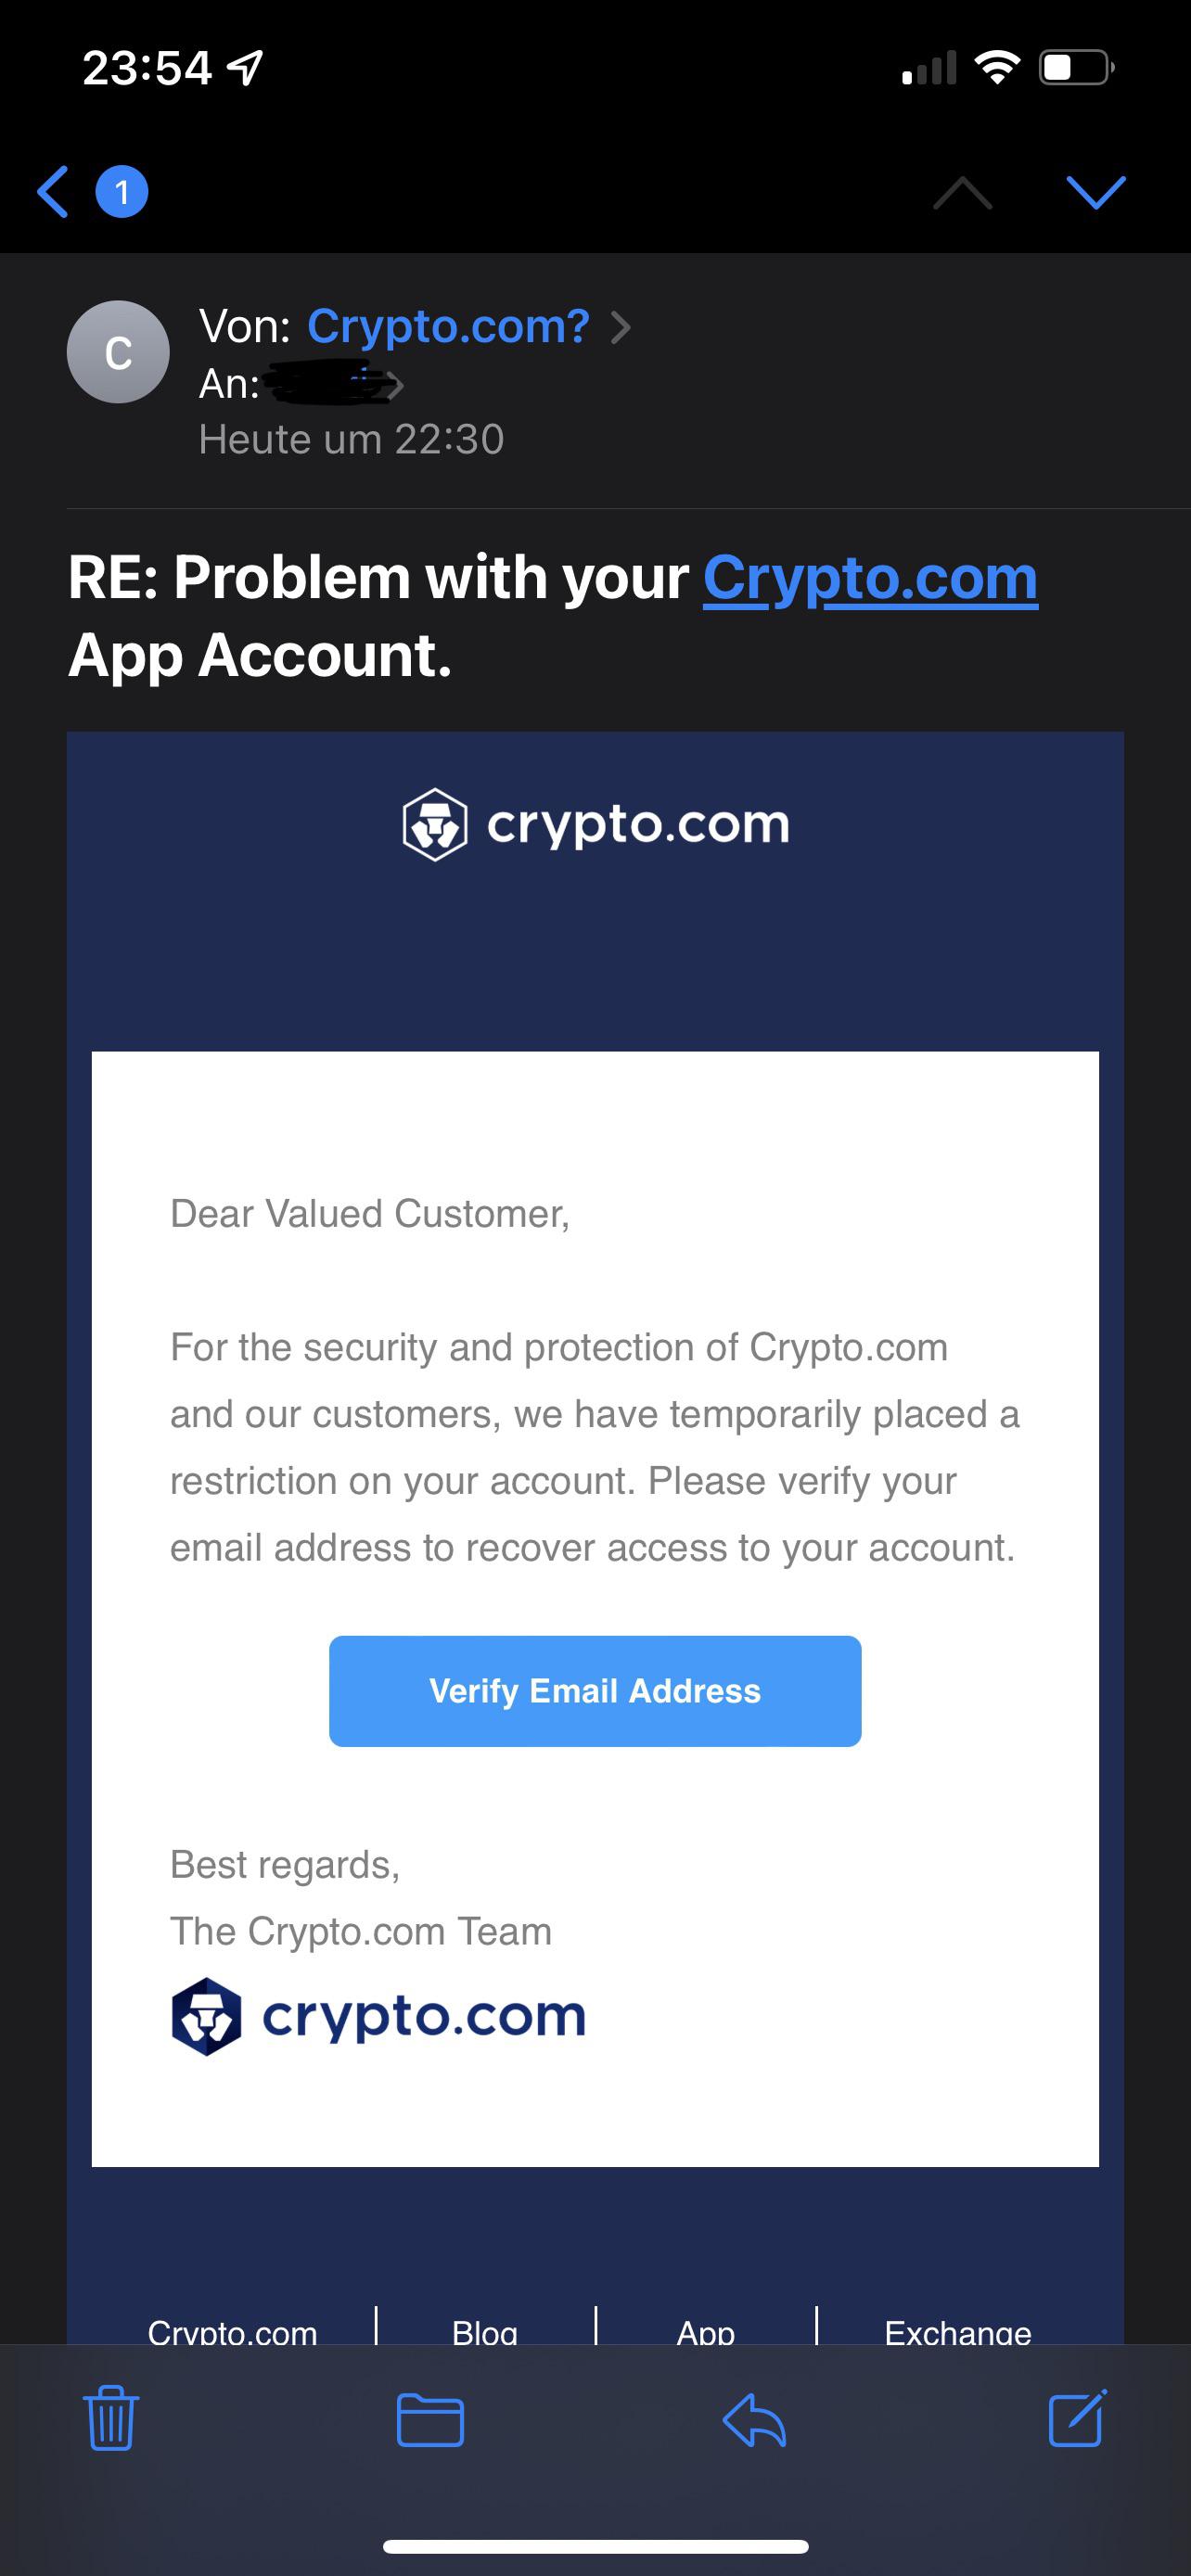Tap the crypto.com signature logo
Screen dimensions: 1191x2576
(378, 2016)
